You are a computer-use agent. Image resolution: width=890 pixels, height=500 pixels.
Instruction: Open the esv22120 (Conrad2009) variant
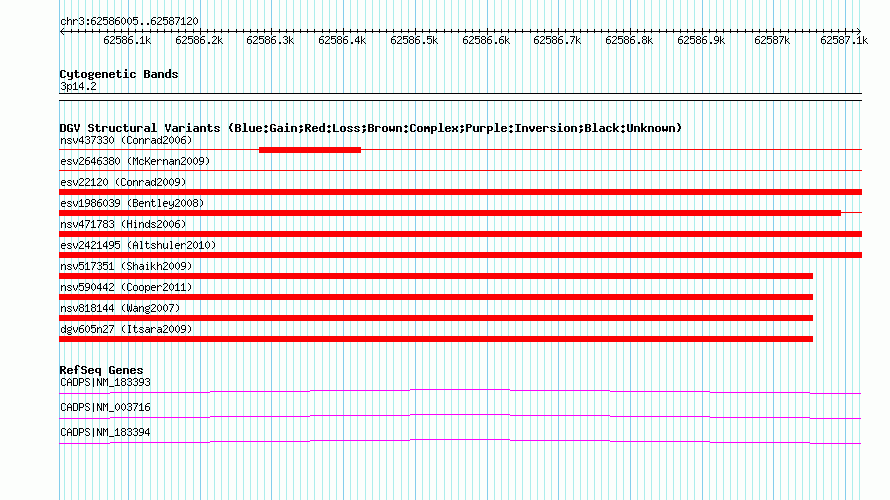tap(123, 182)
